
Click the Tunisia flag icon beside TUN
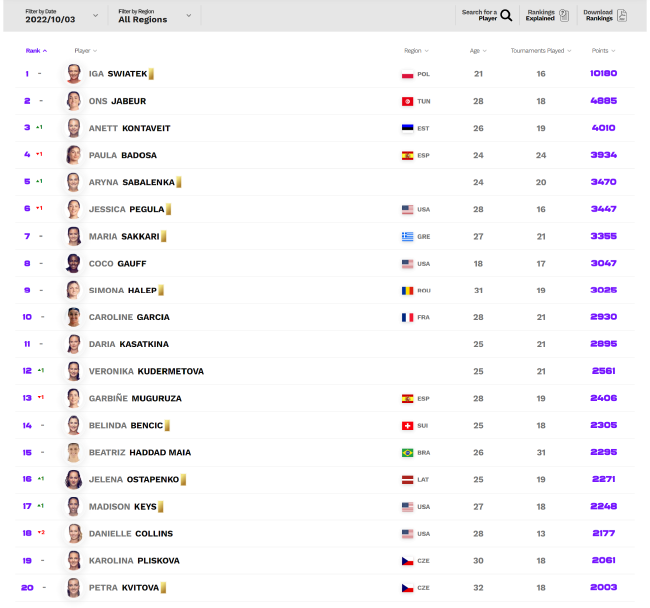click(407, 101)
